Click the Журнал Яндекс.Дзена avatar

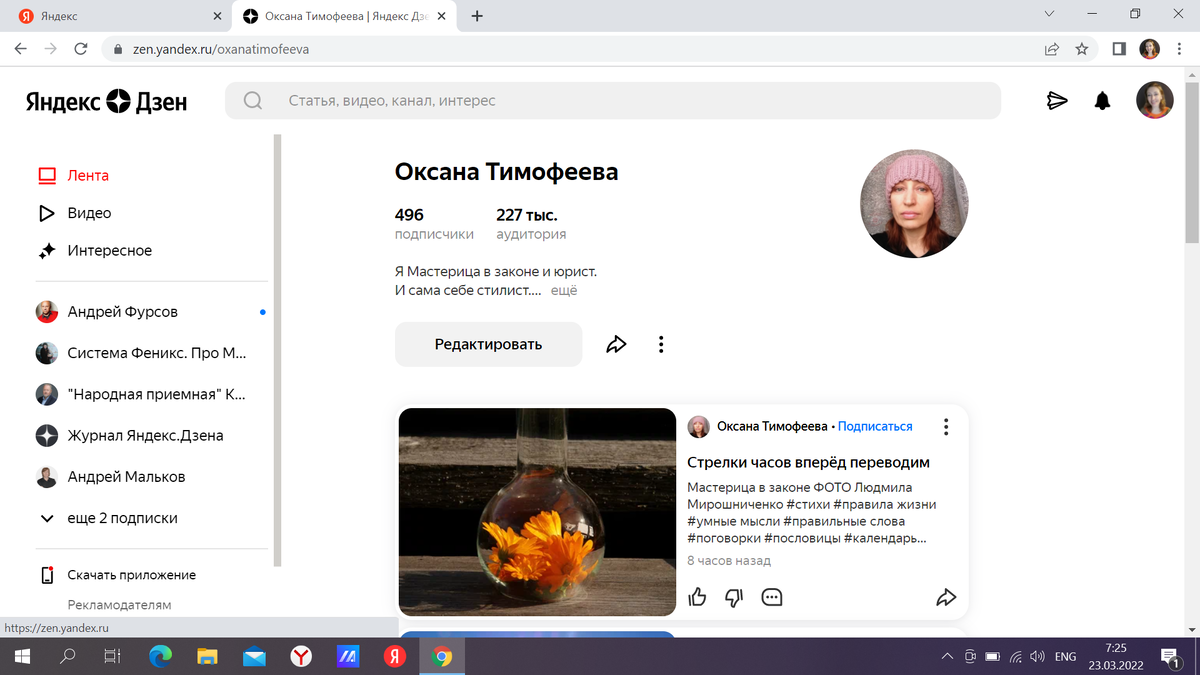click(x=47, y=435)
